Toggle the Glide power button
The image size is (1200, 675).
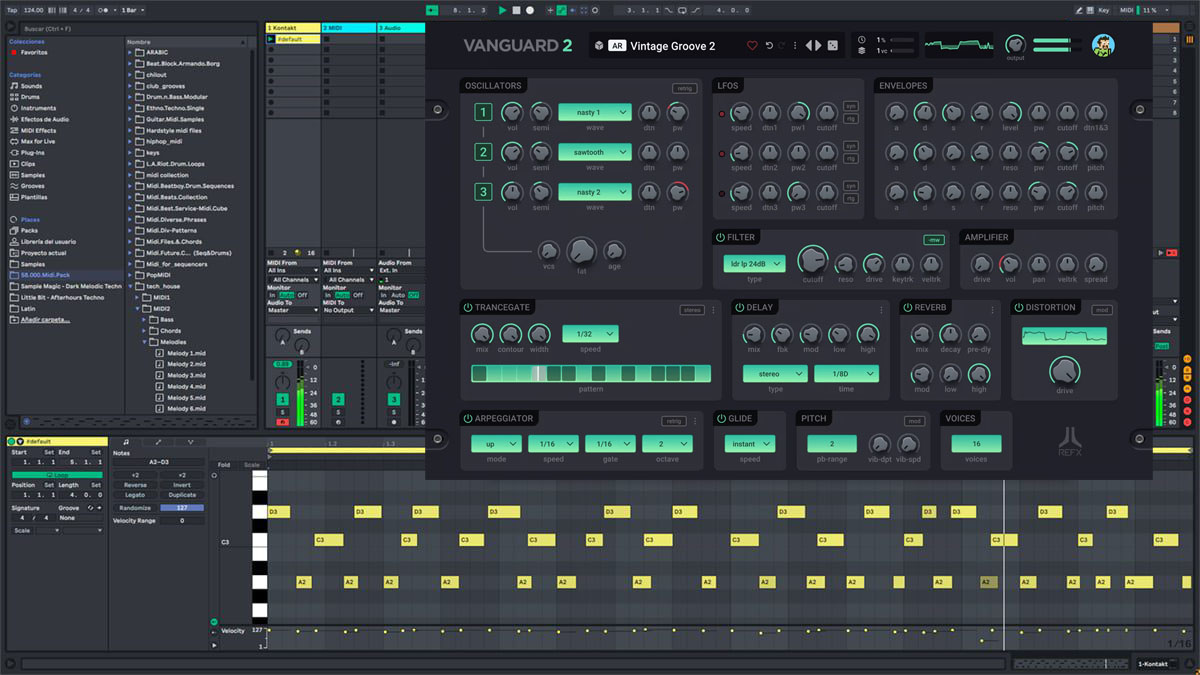pos(720,418)
